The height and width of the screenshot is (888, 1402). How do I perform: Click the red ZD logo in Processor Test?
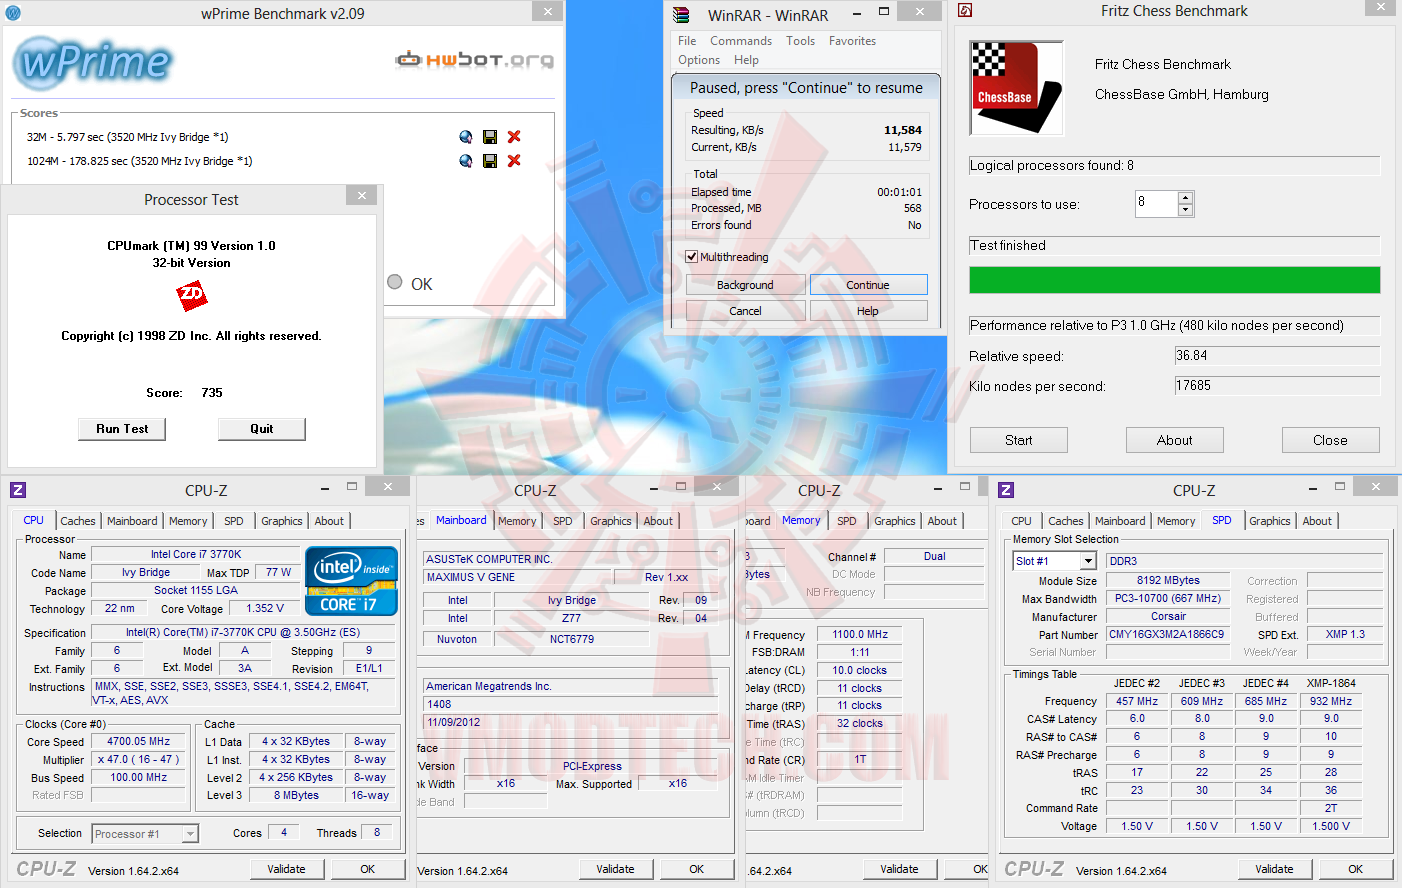coord(192,295)
